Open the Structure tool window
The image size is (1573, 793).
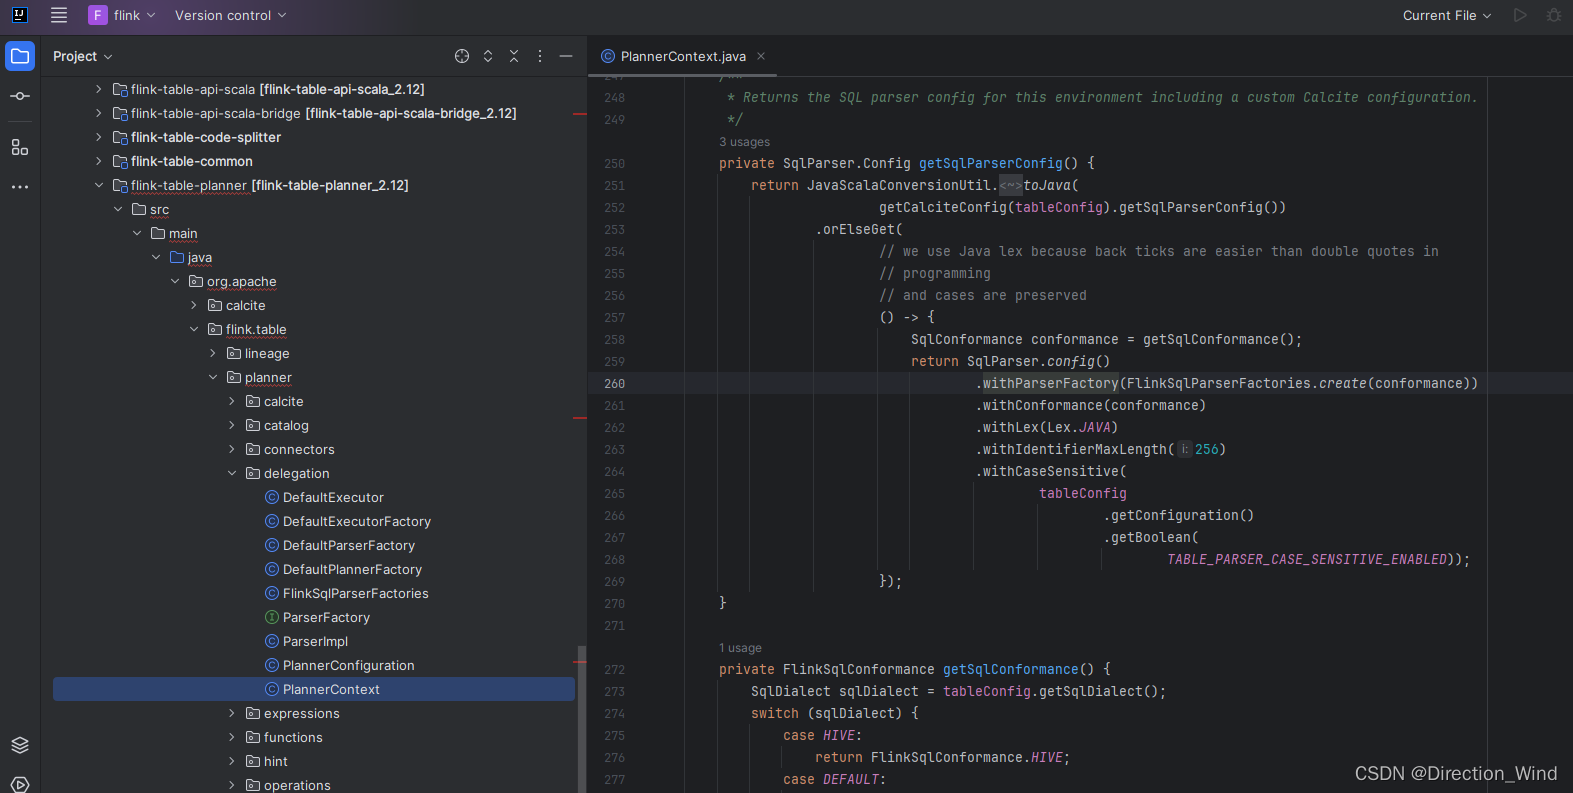point(20,147)
